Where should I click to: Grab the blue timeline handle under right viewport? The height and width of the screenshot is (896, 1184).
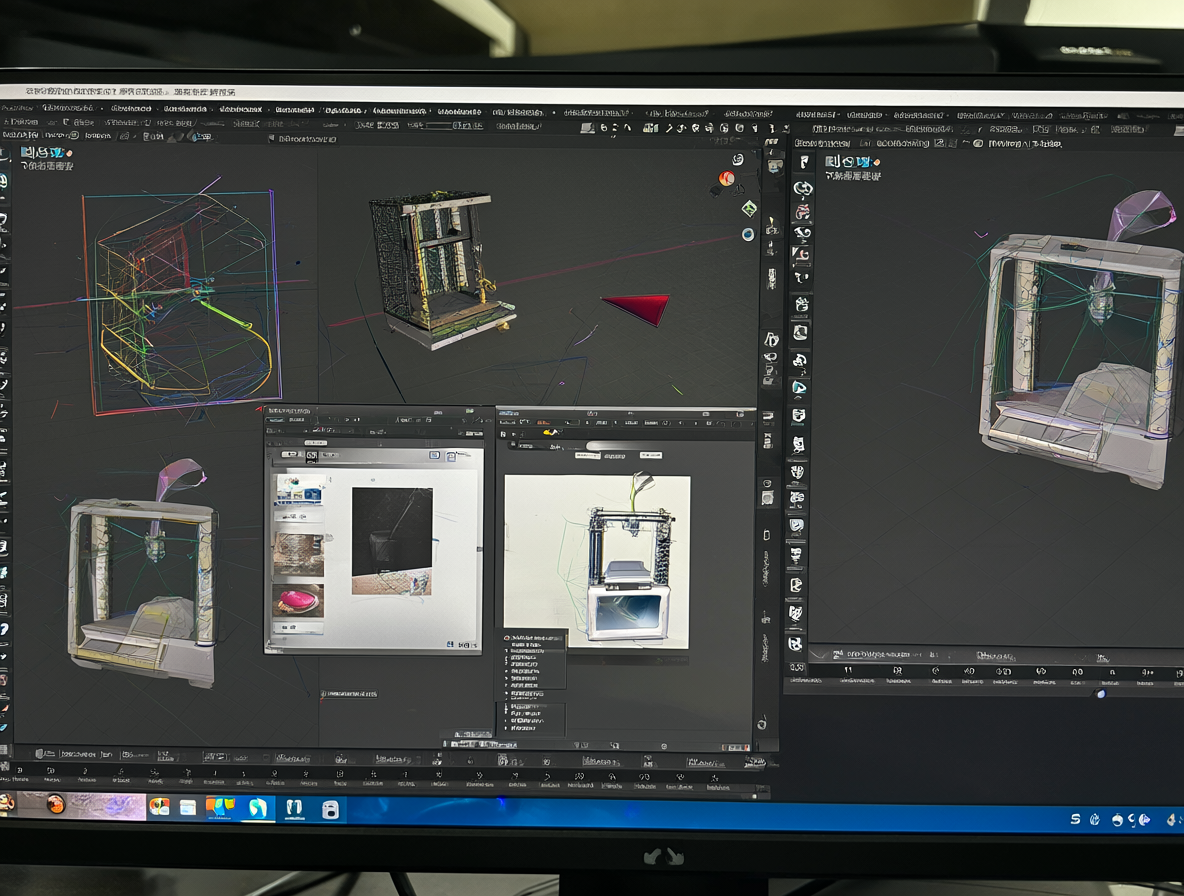coord(1100,694)
